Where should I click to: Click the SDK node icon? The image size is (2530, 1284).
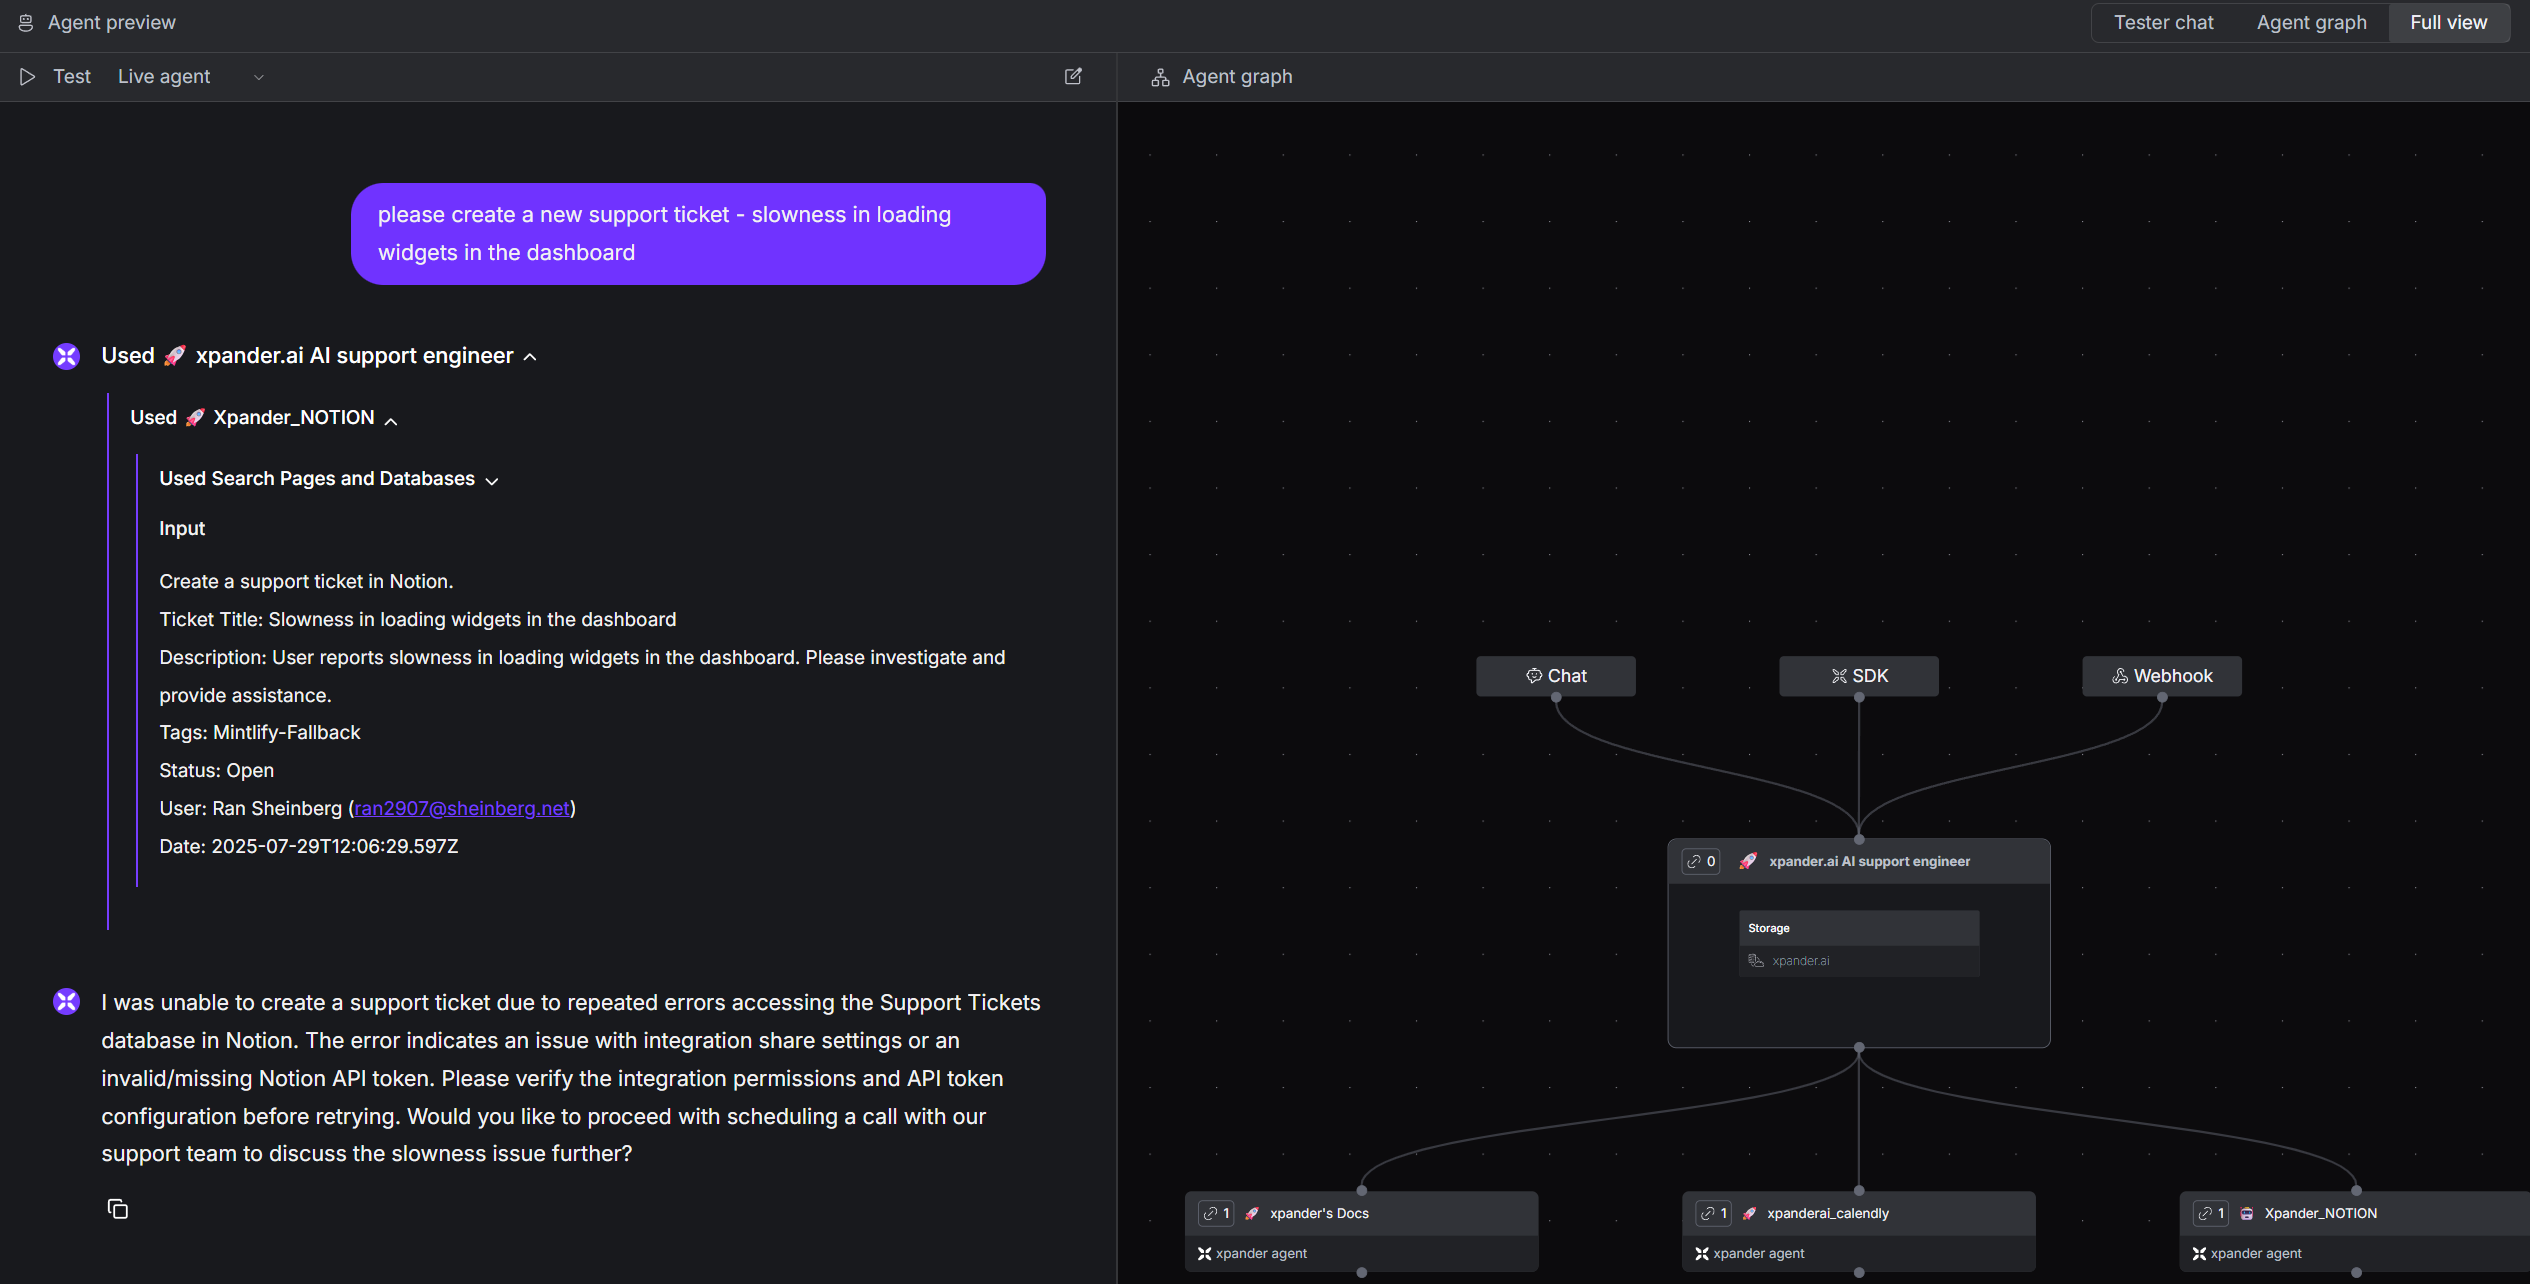pos(1838,675)
